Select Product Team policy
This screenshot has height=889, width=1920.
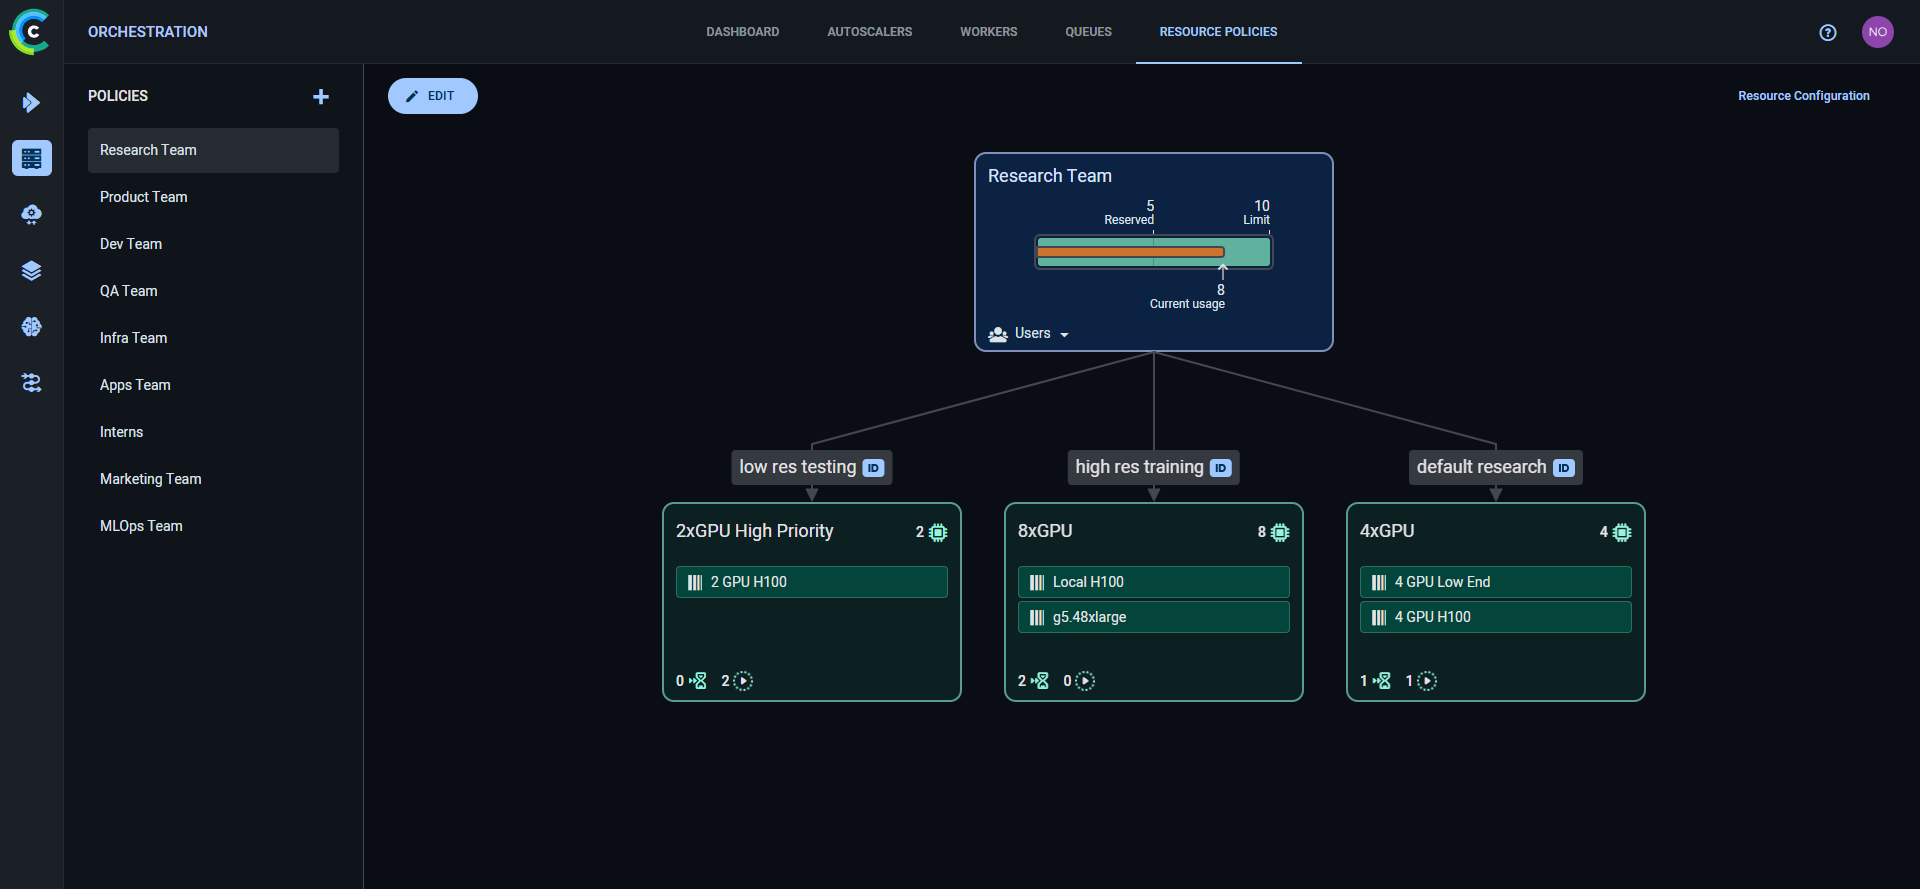pos(144,197)
